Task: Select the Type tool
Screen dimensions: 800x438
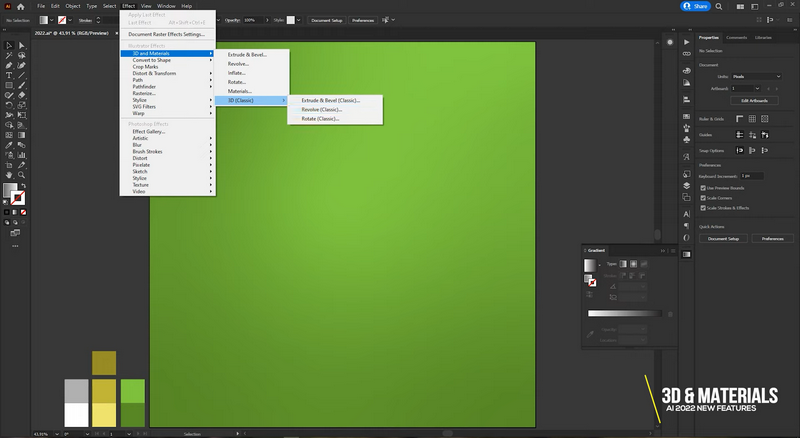Action: coord(9,76)
